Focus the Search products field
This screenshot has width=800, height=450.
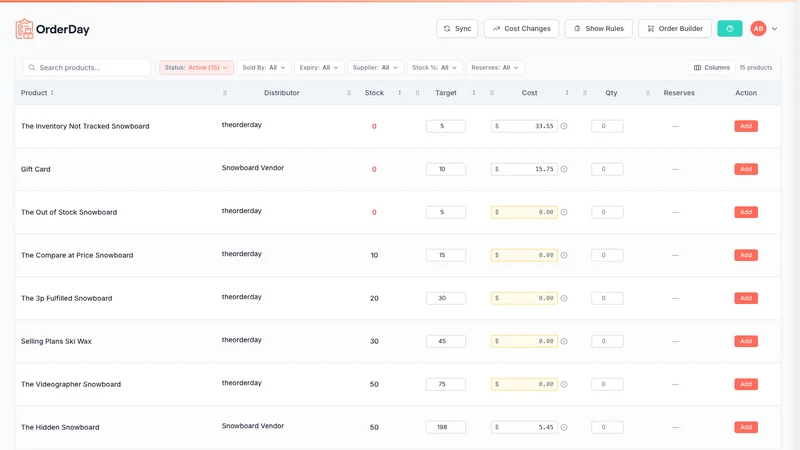point(87,67)
